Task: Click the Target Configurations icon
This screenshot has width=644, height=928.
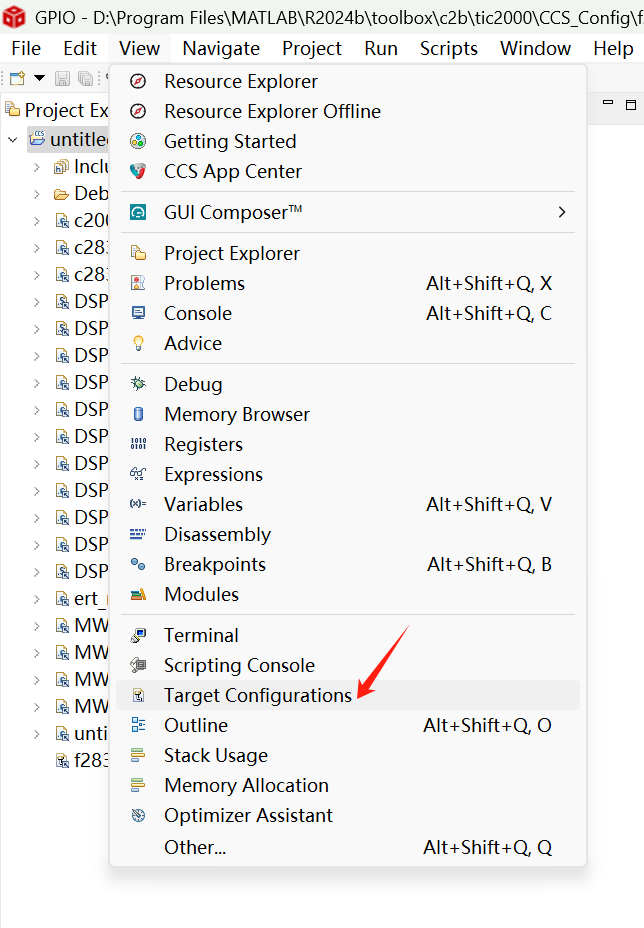Action: click(138, 695)
